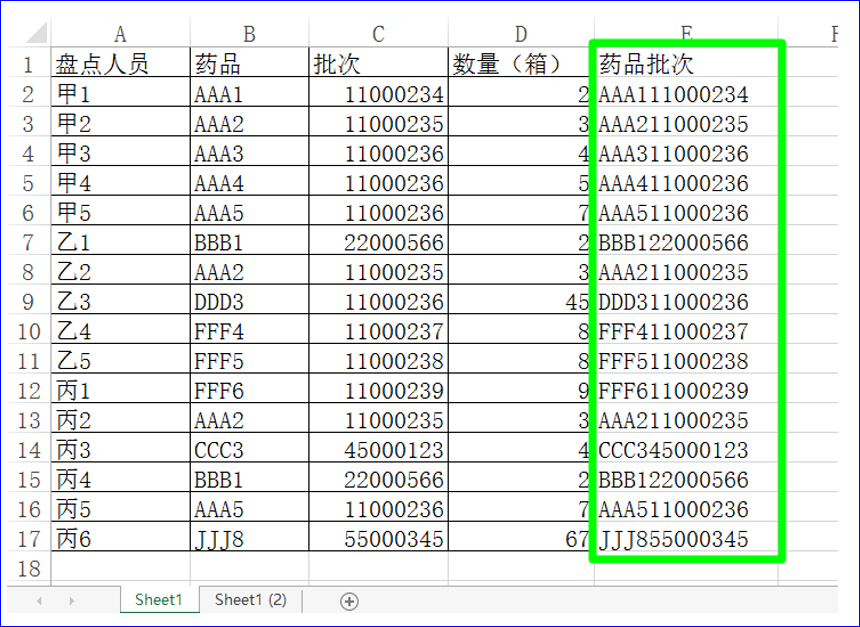Select quantity cell with value 45
This screenshot has height=627, width=860.
(521, 302)
